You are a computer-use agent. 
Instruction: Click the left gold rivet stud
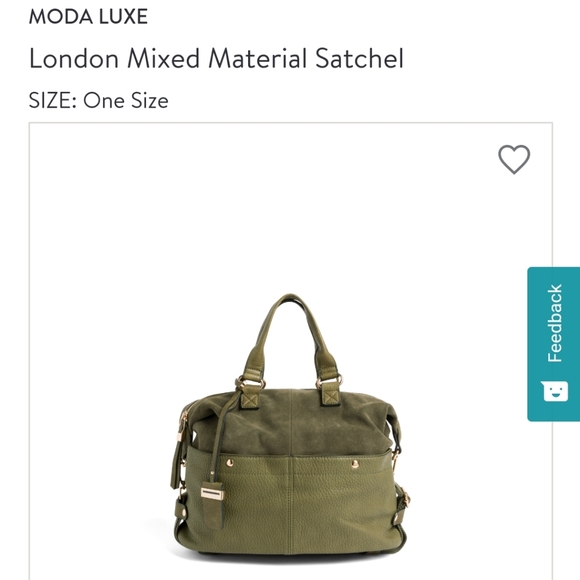point(230,463)
